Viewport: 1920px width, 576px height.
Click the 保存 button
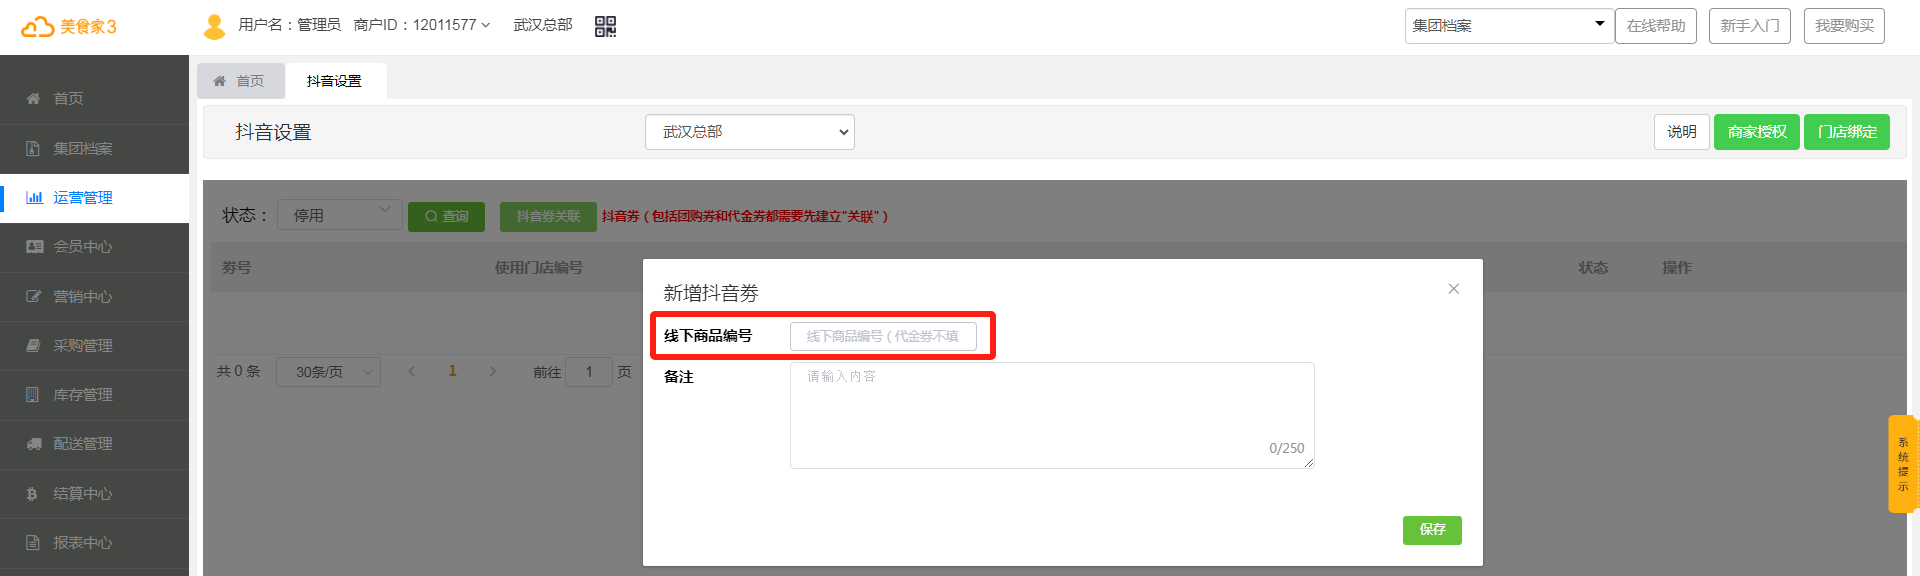pos(1432,530)
